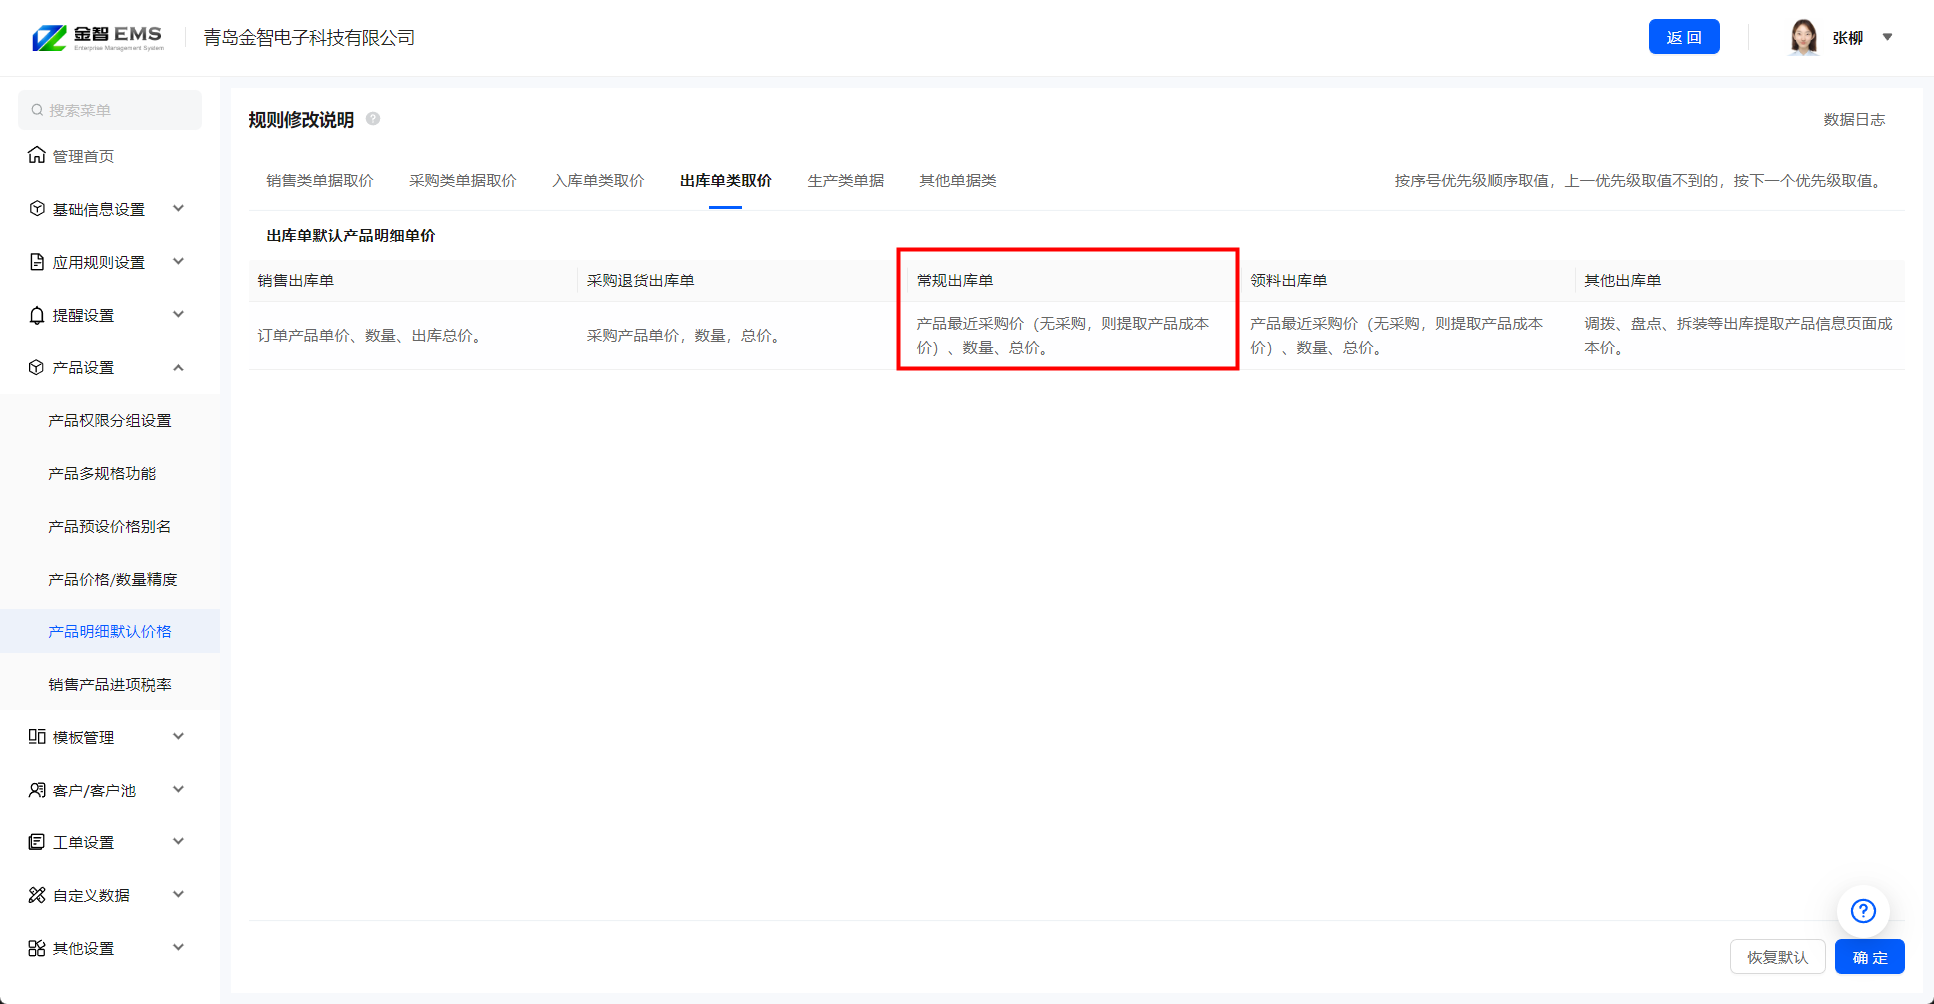This screenshot has height=1004, width=1934.
Task: Expand the 客户/客户池 menu chevron
Action: (179, 789)
